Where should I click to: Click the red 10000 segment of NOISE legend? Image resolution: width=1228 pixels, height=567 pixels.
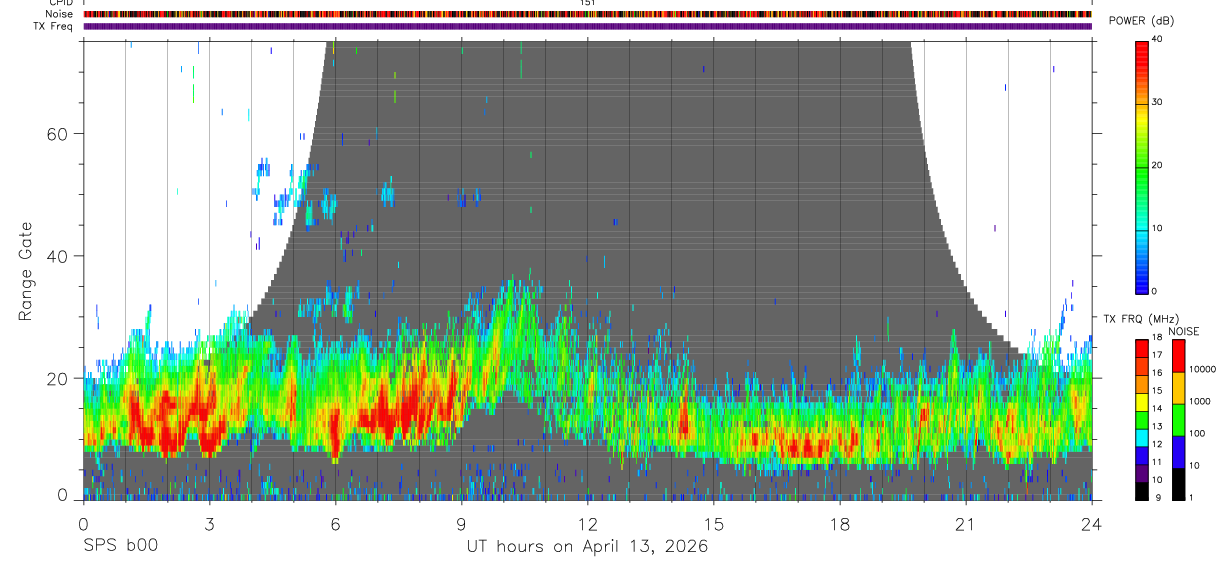pos(1178,356)
